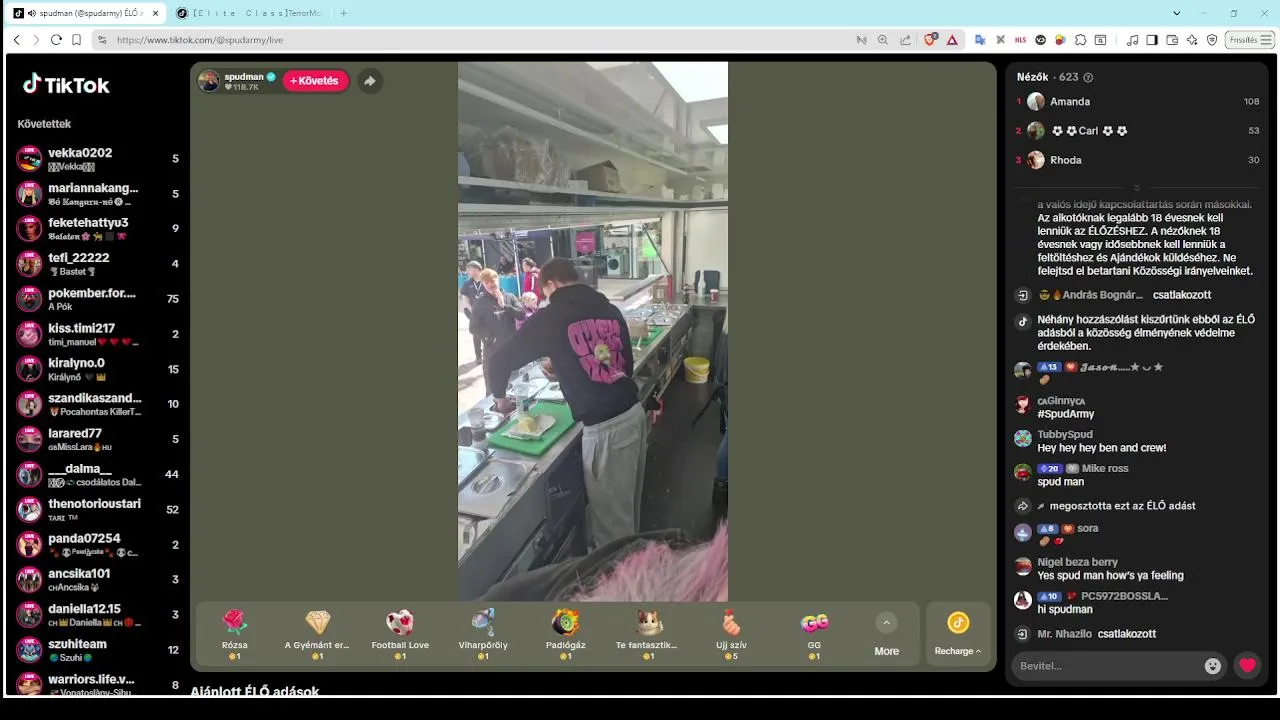Viewport: 1280px width, 720px height.
Task: Zoom icon in the address bar
Action: [x=882, y=40]
